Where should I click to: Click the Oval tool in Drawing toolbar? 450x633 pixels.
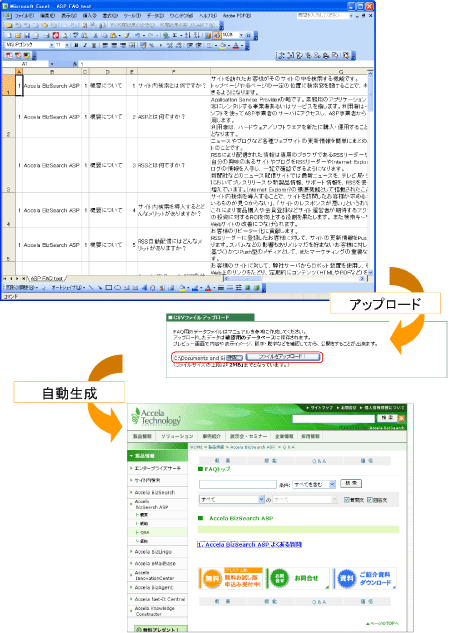click(x=117, y=288)
